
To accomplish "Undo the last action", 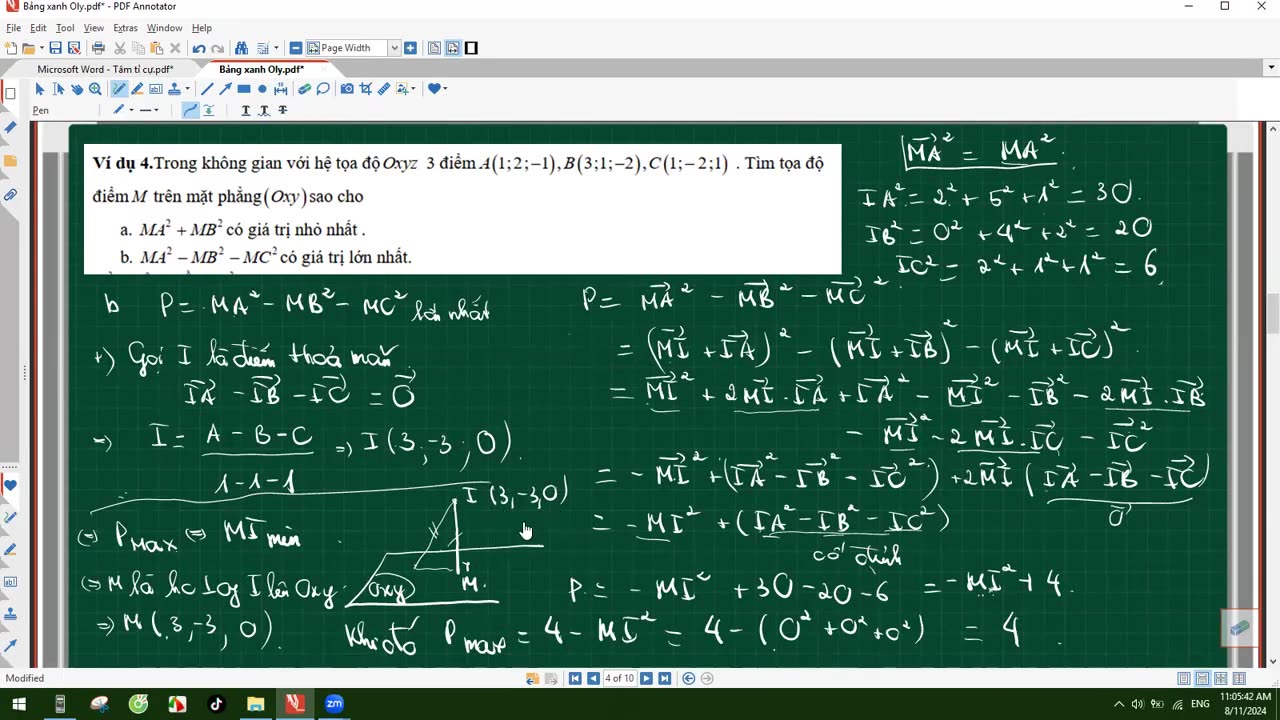I will 199,48.
